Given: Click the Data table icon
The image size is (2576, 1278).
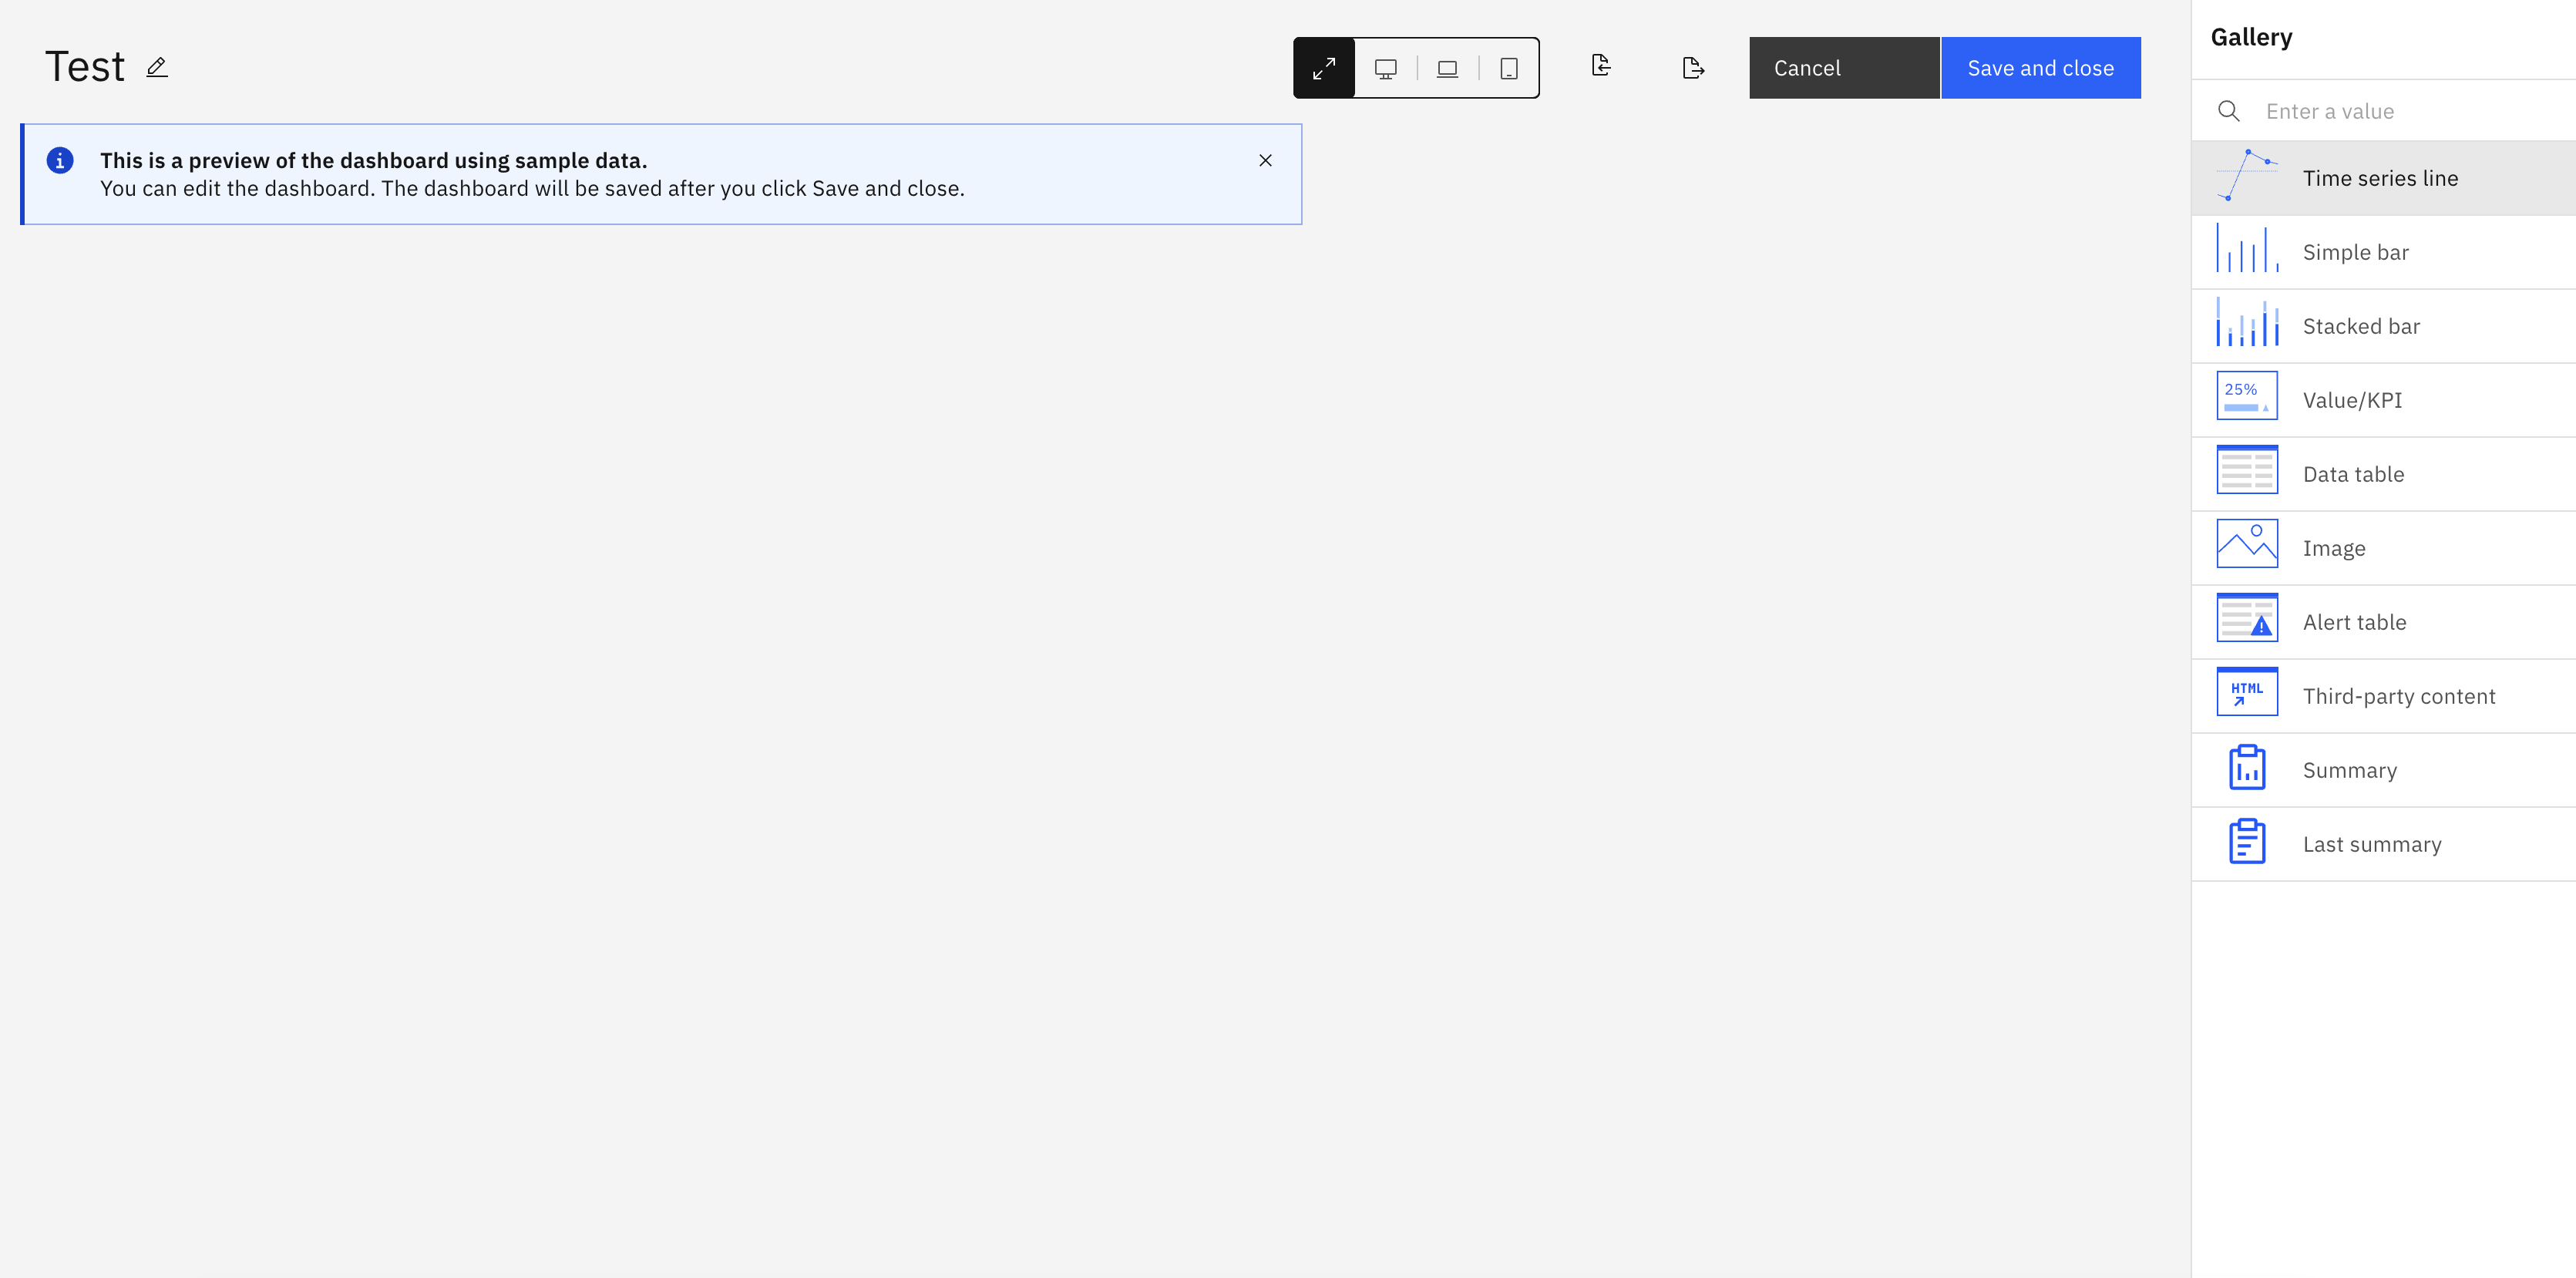Looking at the screenshot, I should pyautogui.click(x=2247, y=470).
